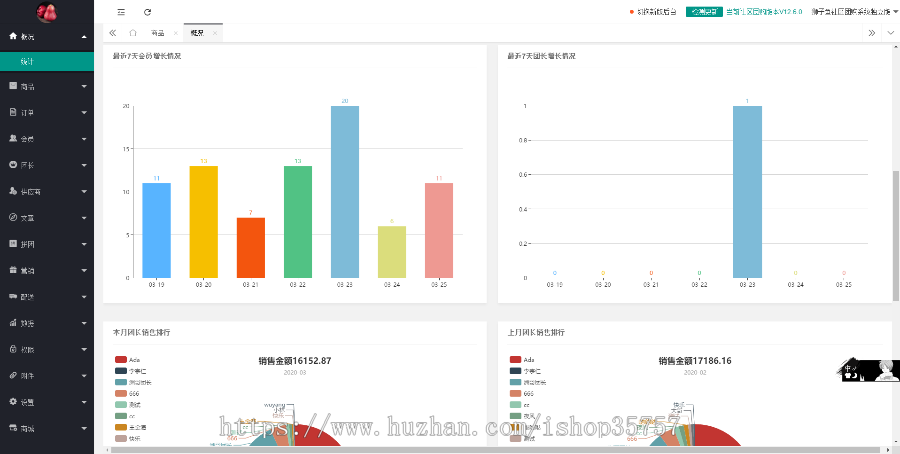900x454 pixels.
Task: Click the 商城 store icon in sidebar
Action: (13, 428)
